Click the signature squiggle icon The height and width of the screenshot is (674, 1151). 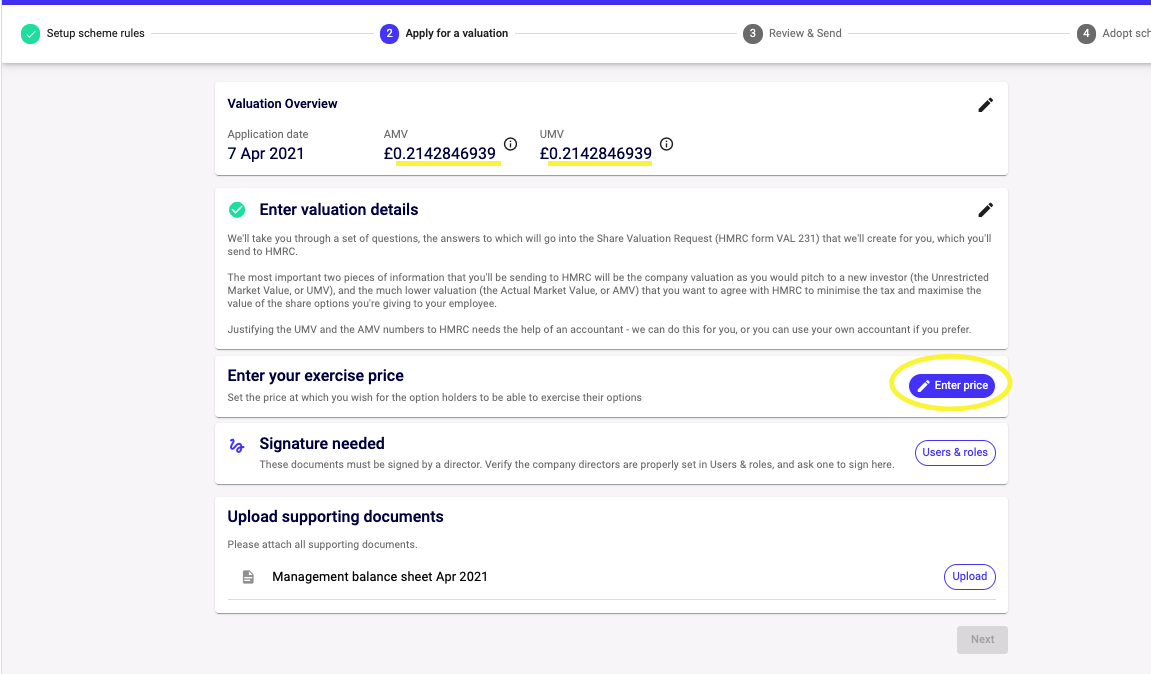click(236, 446)
